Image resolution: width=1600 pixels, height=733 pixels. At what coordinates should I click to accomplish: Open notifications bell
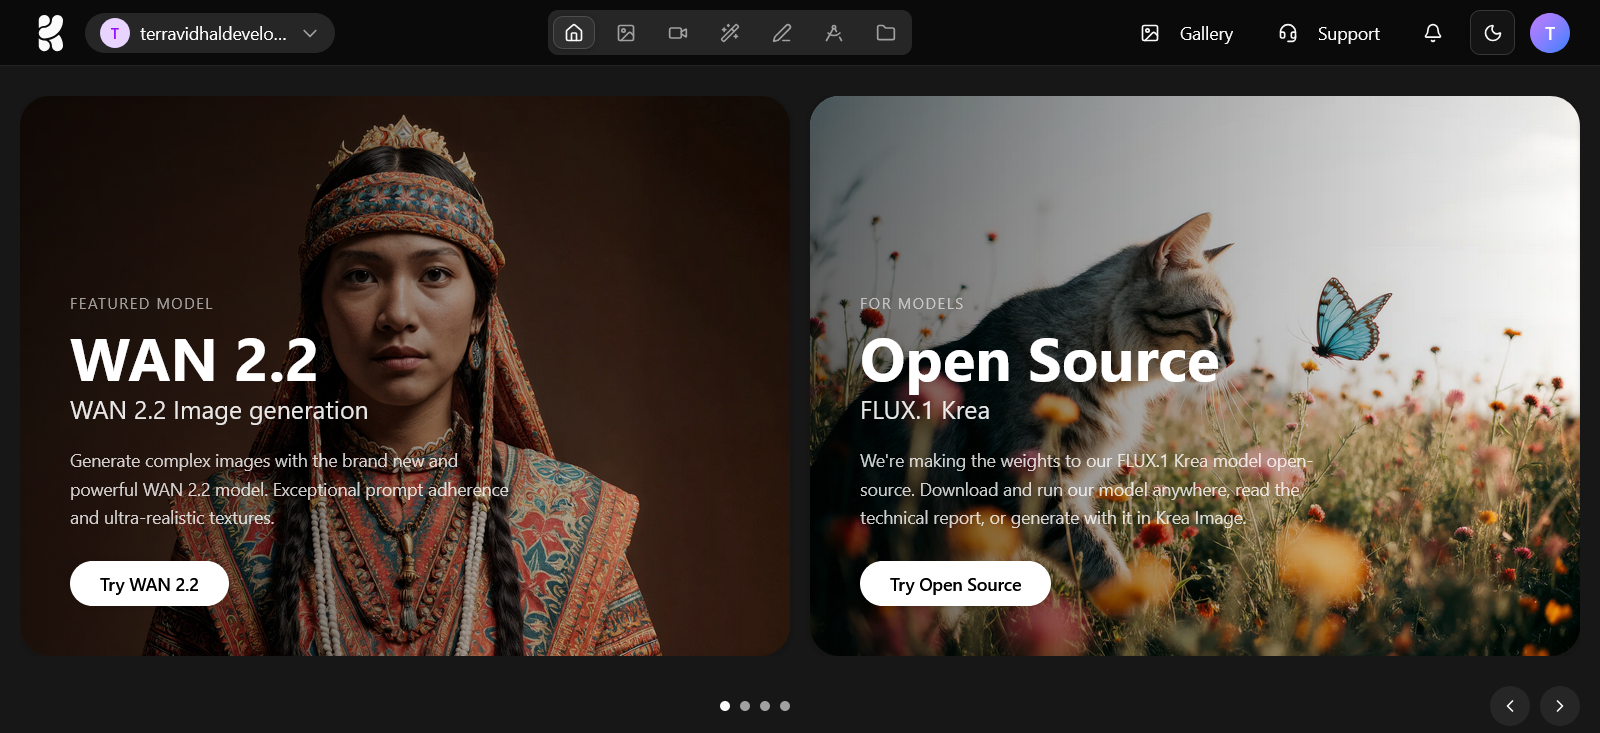(1433, 33)
